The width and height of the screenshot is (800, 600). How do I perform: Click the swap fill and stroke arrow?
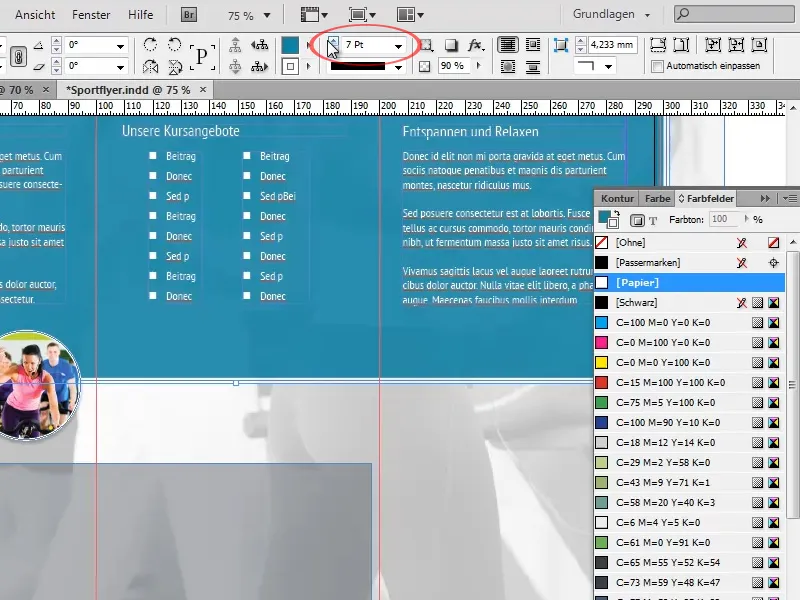(617, 212)
